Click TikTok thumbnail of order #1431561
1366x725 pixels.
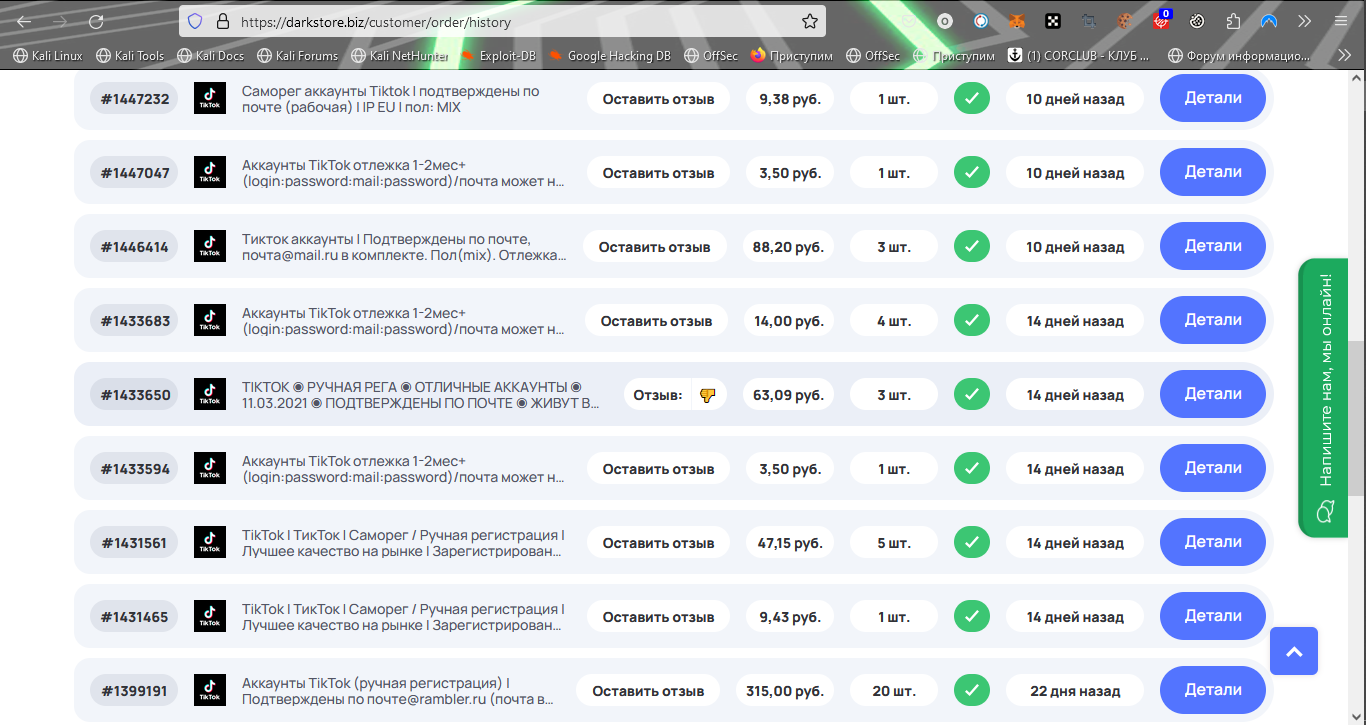(210, 542)
